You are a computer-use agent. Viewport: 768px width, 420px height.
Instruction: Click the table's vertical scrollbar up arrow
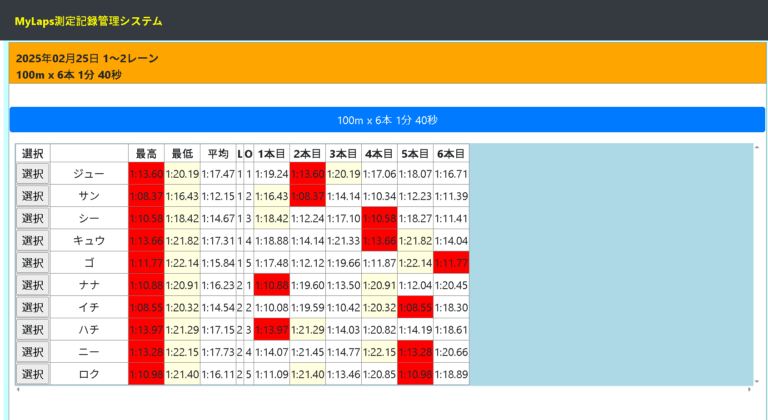tap(757, 148)
